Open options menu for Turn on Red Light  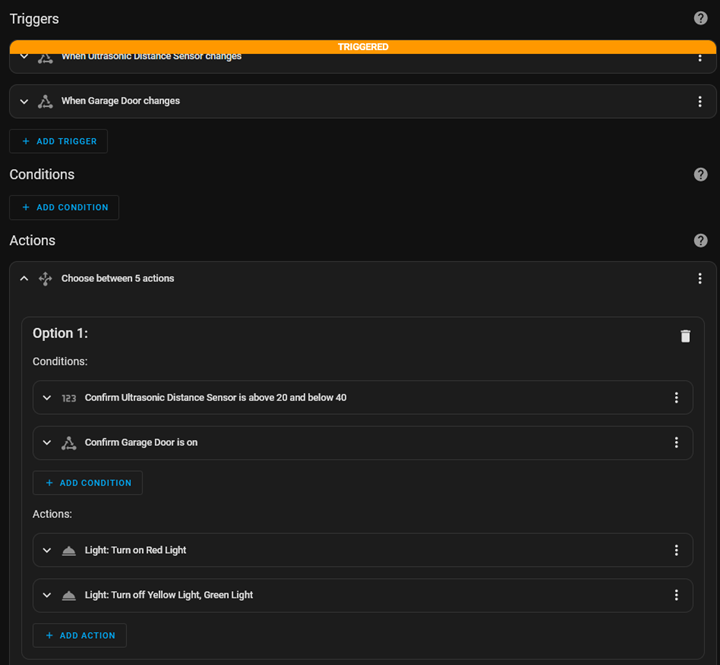click(676, 550)
